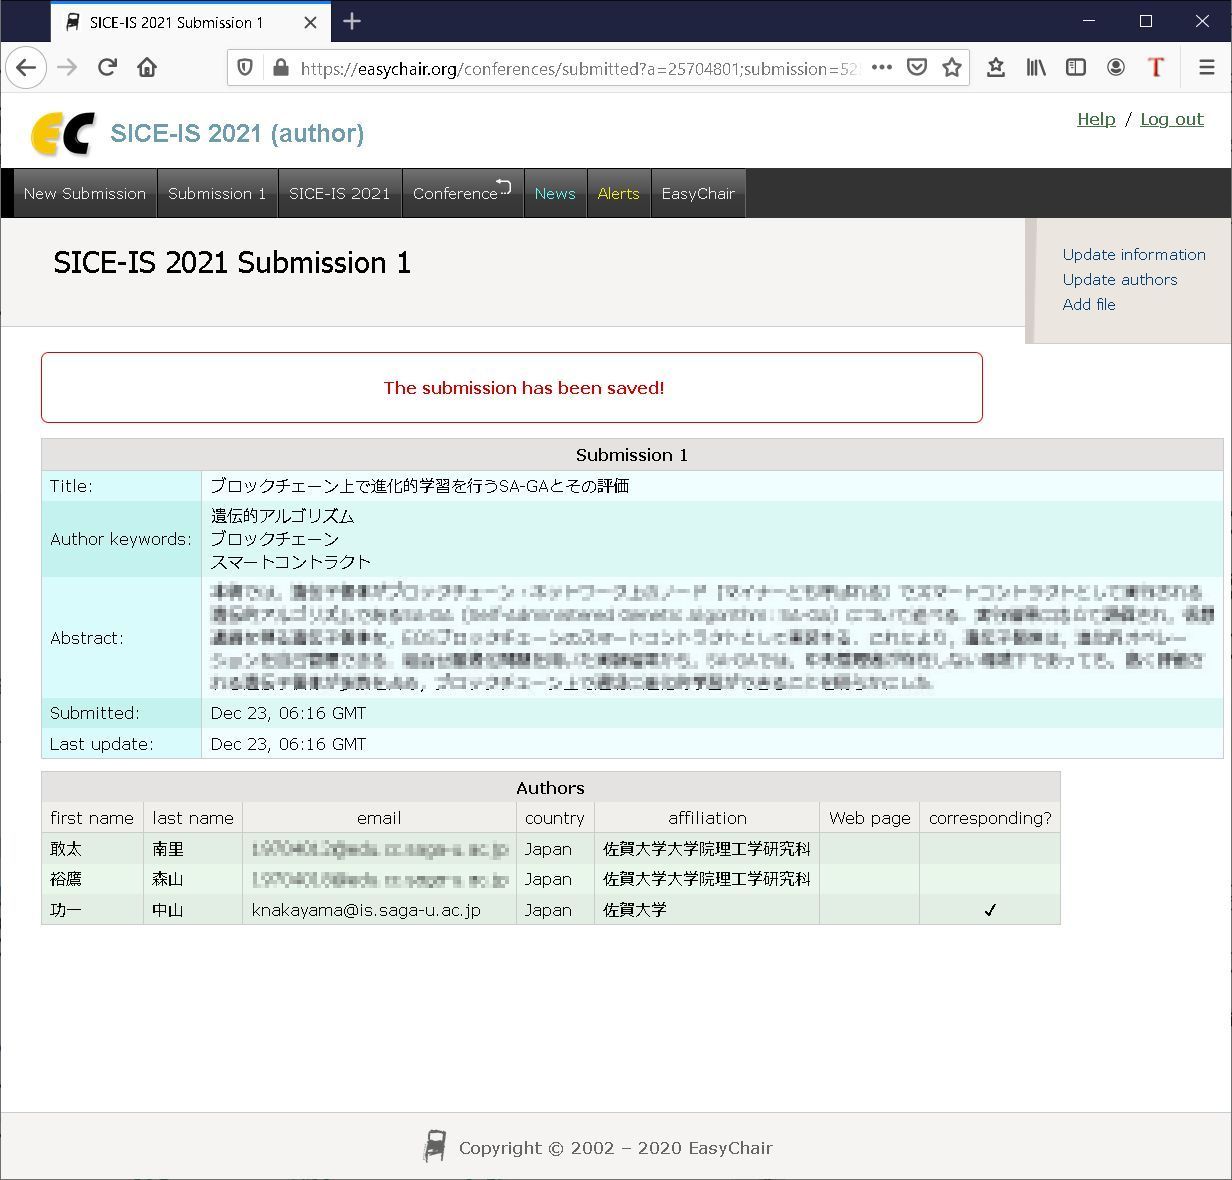Viewport: 1232px width, 1180px height.
Task: Open the Firefox library icon
Action: 1036,68
